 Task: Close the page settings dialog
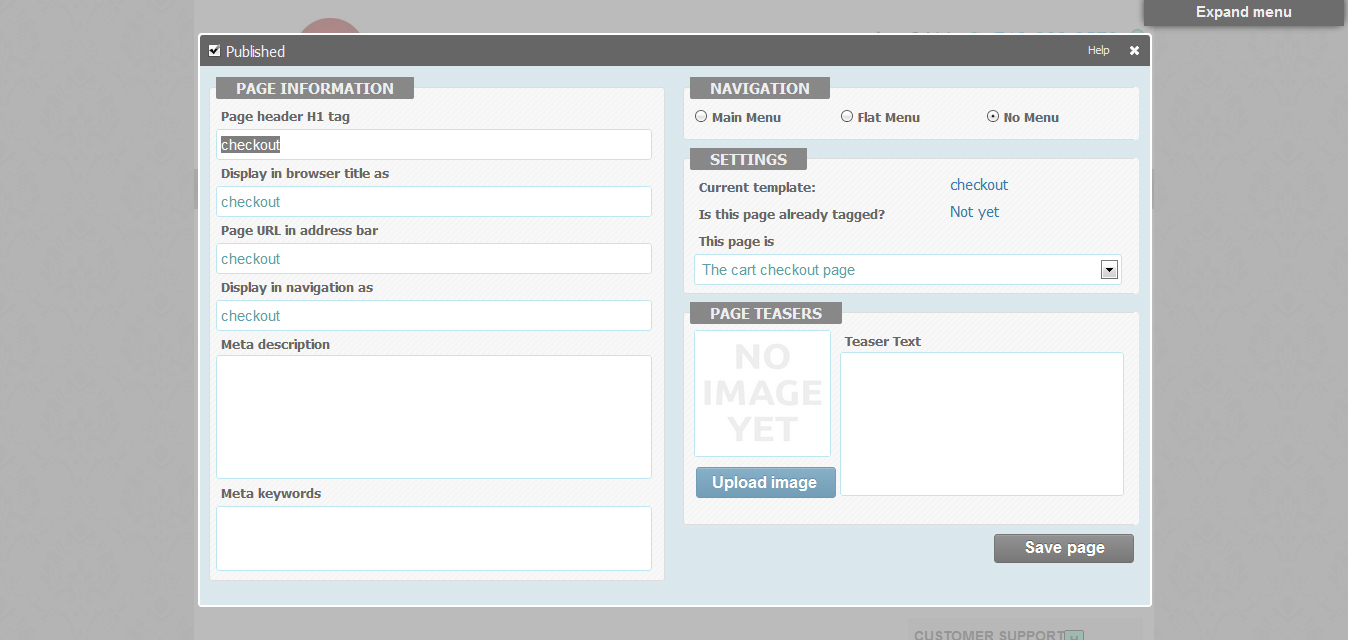coord(1134,51)
